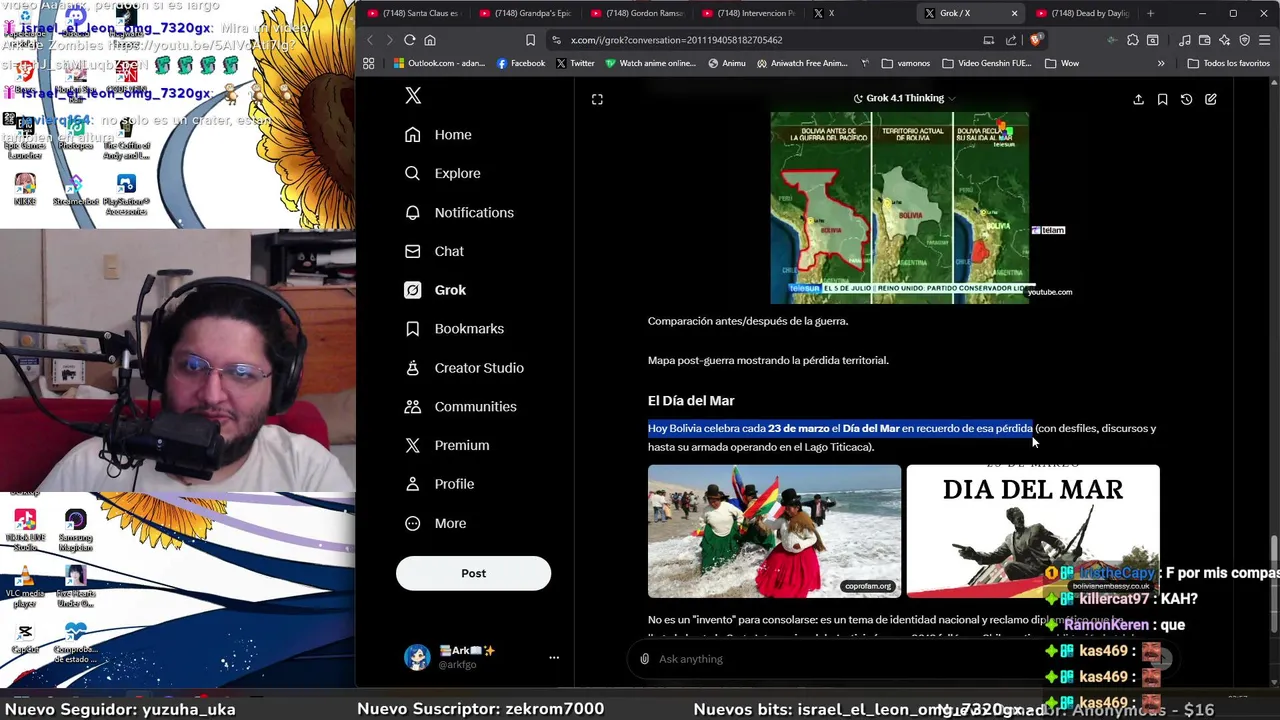This screenshot has width=1280, height=720.
Task: Open Notifications in the X sidebar
Action: tap(459, 212)
